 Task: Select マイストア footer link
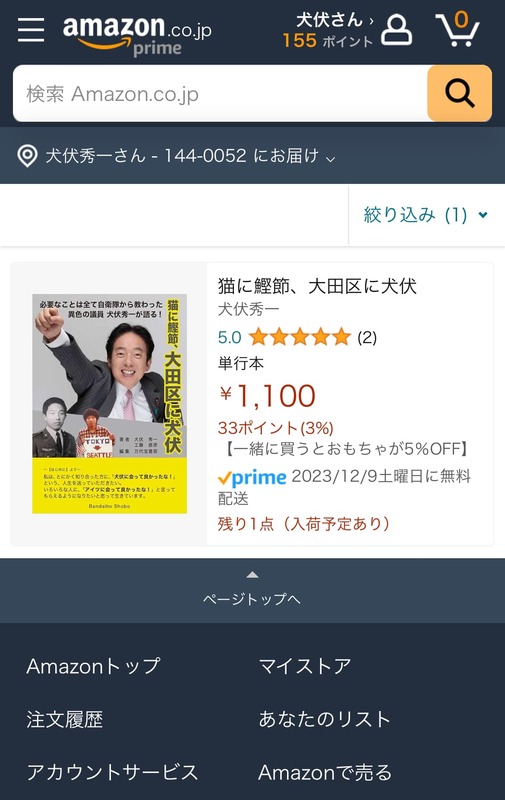click(x=305, y=666)
